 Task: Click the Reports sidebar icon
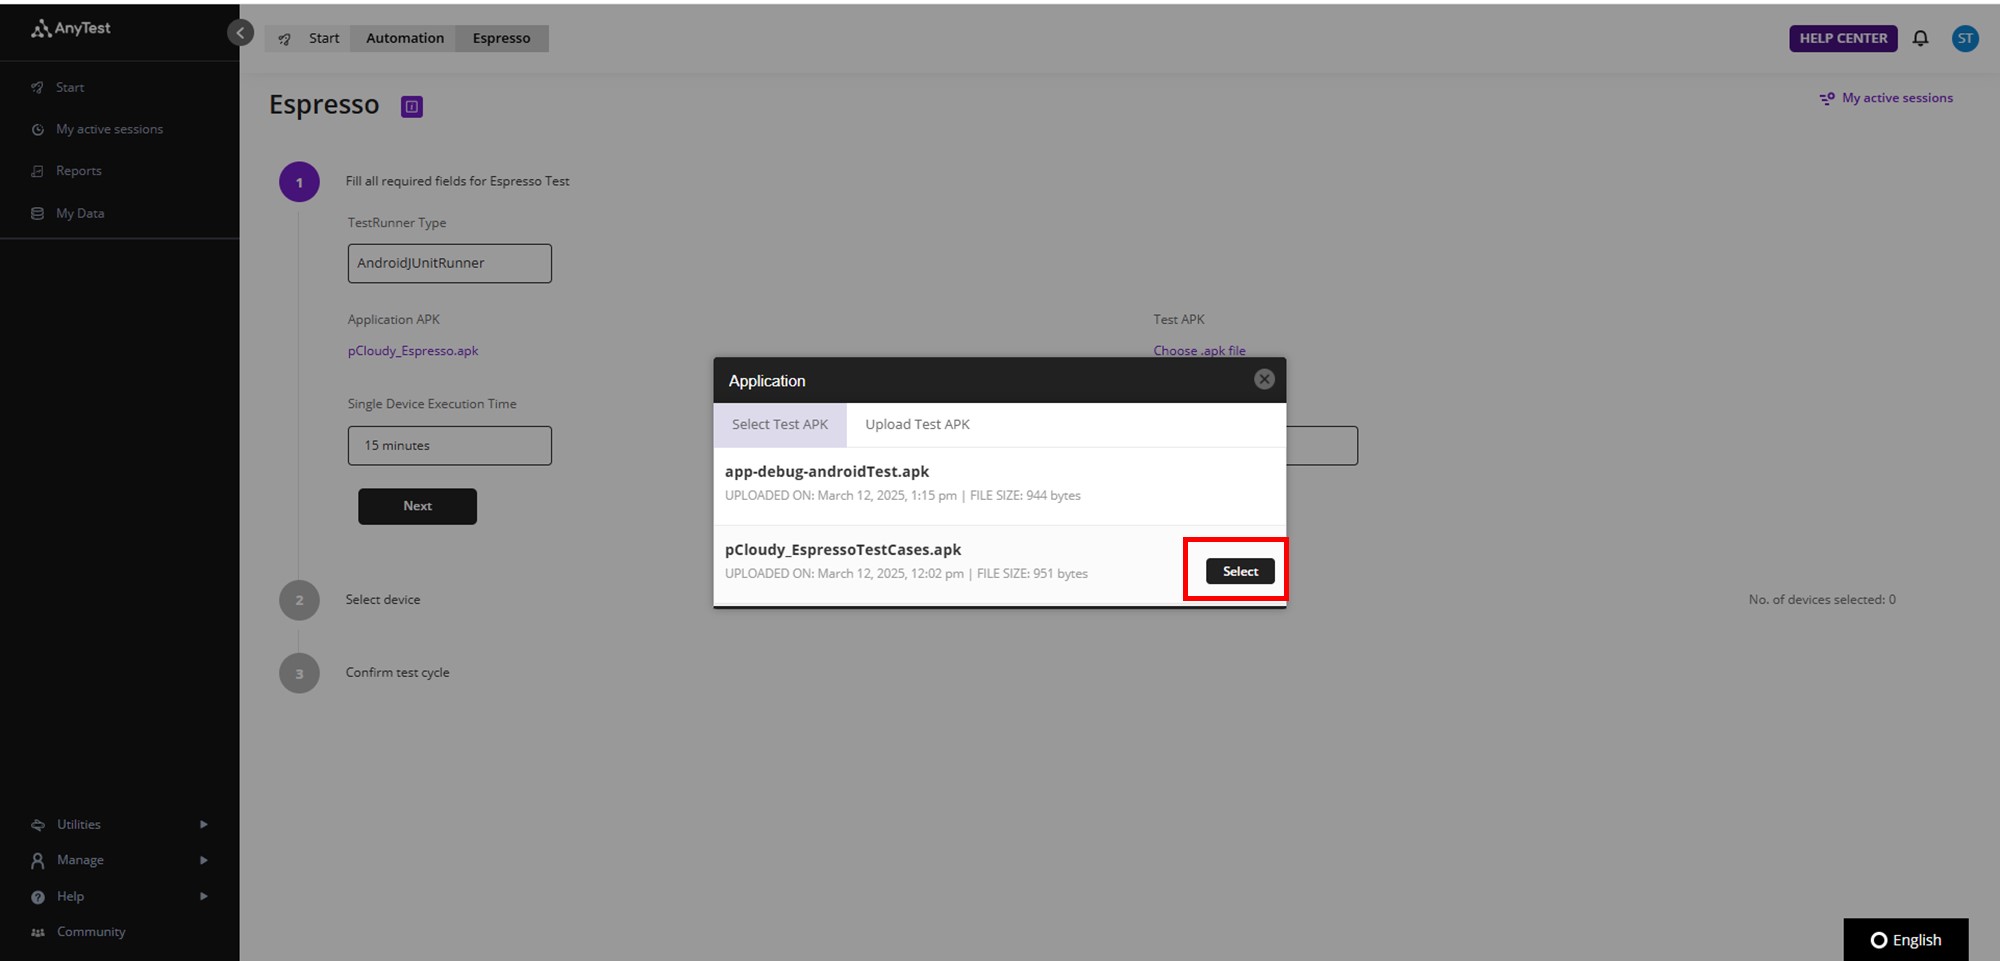[x=37, y=171]
